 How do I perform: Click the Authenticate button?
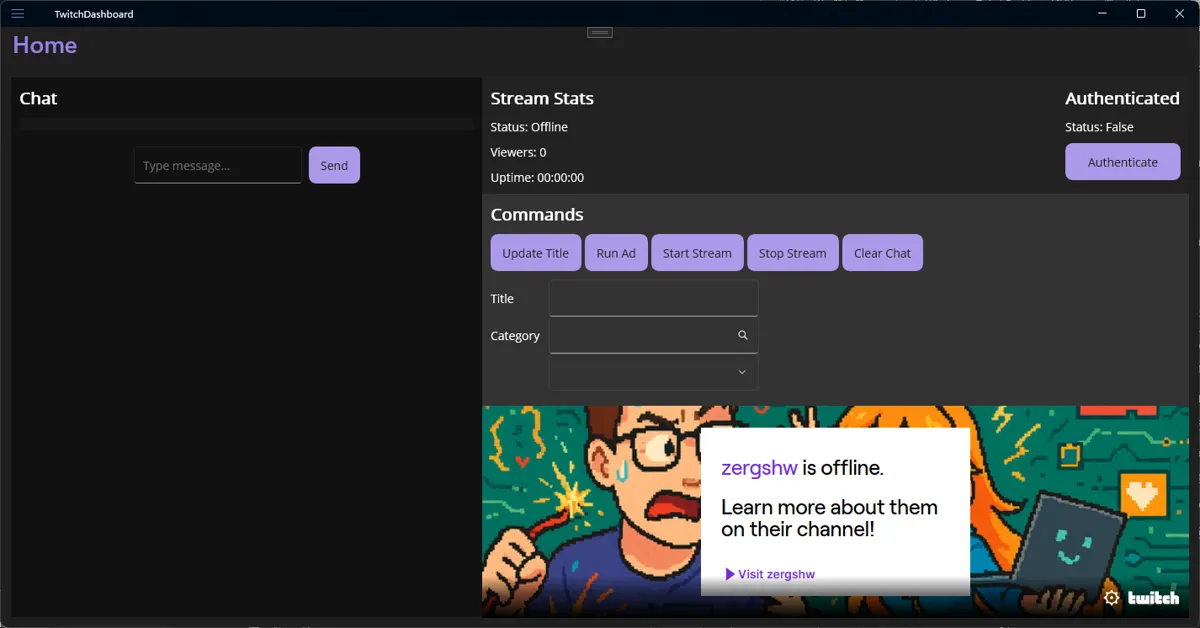coord(1123,162)
